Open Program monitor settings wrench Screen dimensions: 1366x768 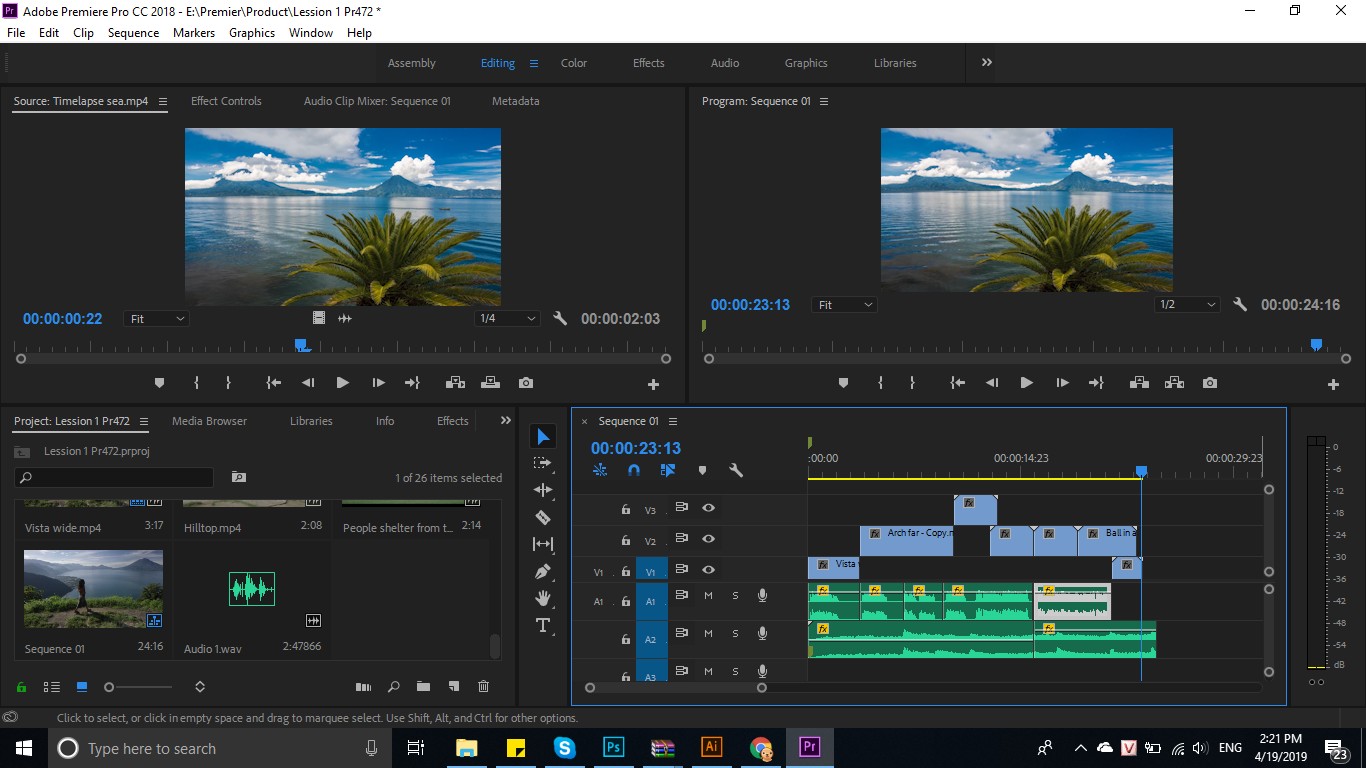point(1240,304)
